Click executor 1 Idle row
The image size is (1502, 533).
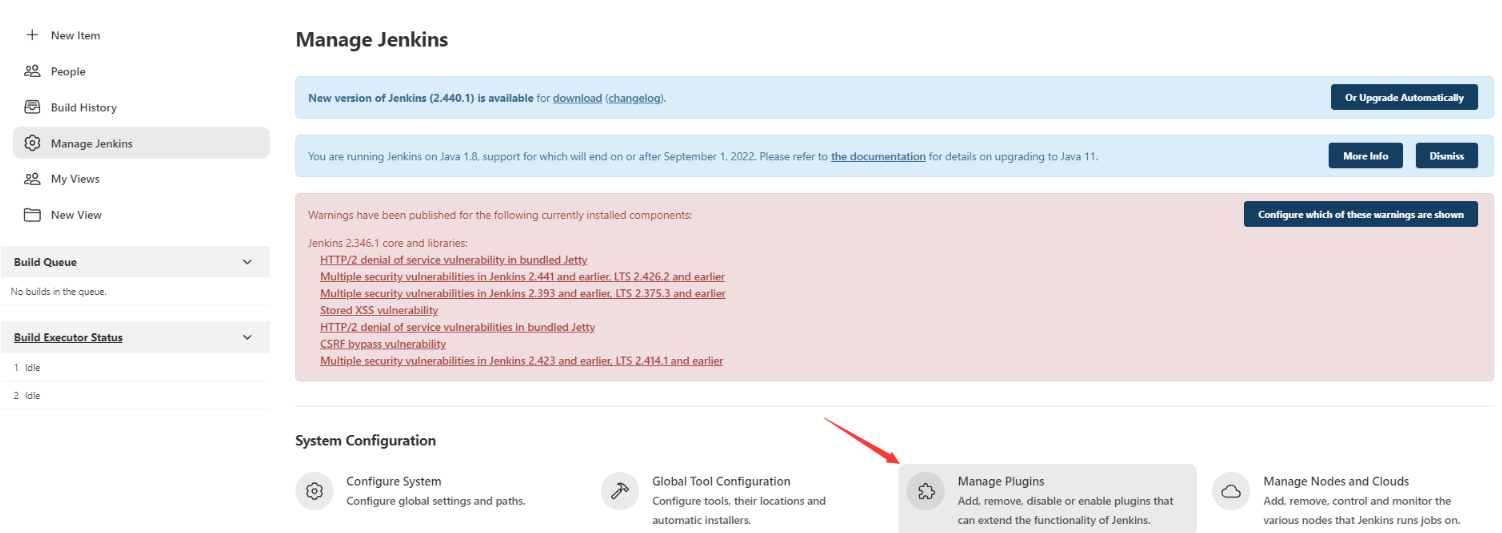click(135, 367)
